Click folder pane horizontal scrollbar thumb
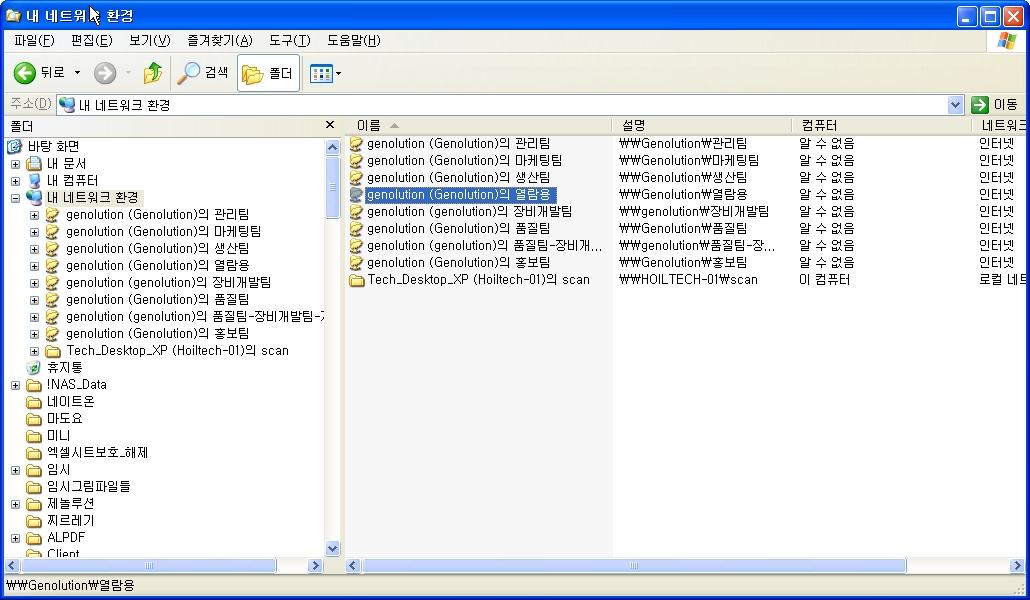 (x=148, y=565)
